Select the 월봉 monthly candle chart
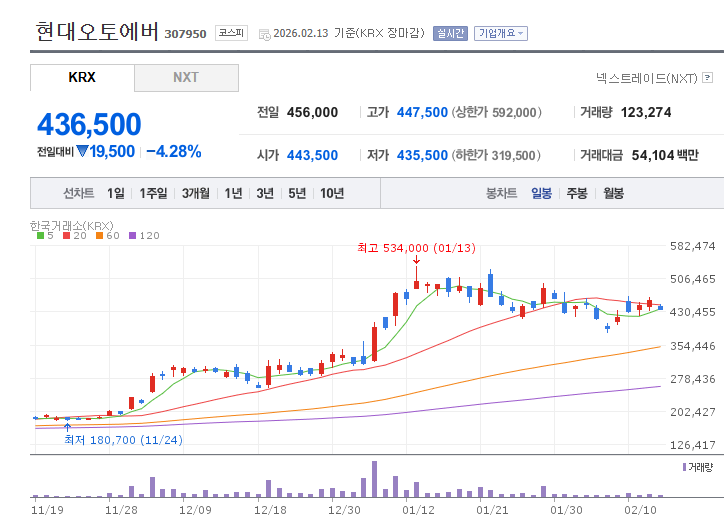 pyautogui.click(x=614, y=193)
